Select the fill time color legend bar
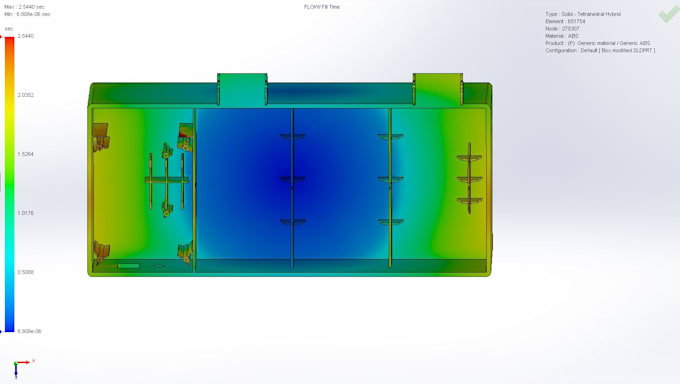This screenshot has height=384, width=680. coord(10,184)
